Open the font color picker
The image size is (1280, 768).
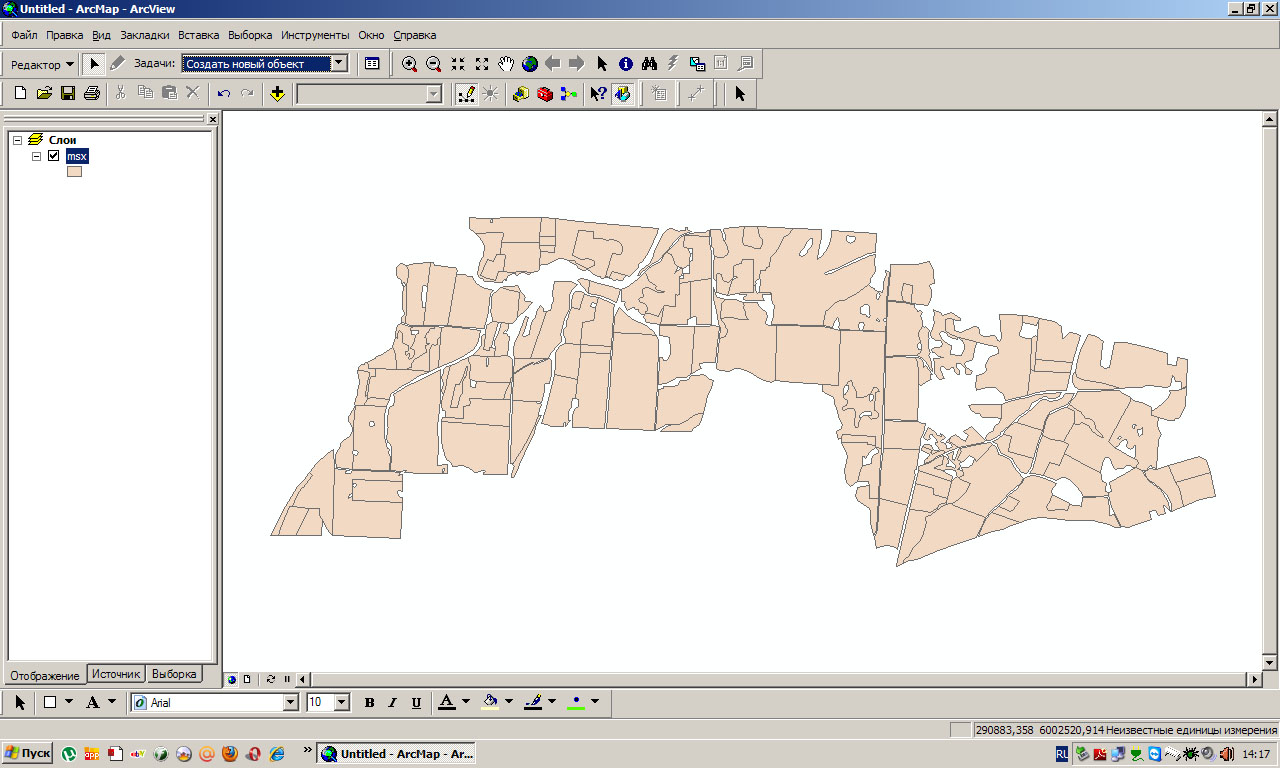(x=463, y=701)
